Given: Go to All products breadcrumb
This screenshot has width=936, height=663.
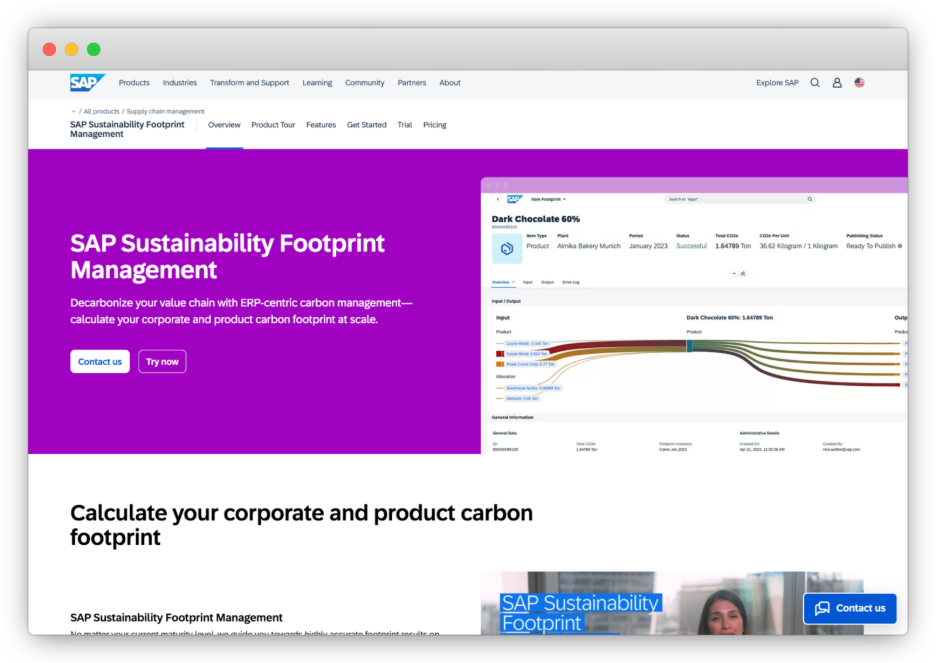Looking at the screenshot, I should click(x=101, y=112).
